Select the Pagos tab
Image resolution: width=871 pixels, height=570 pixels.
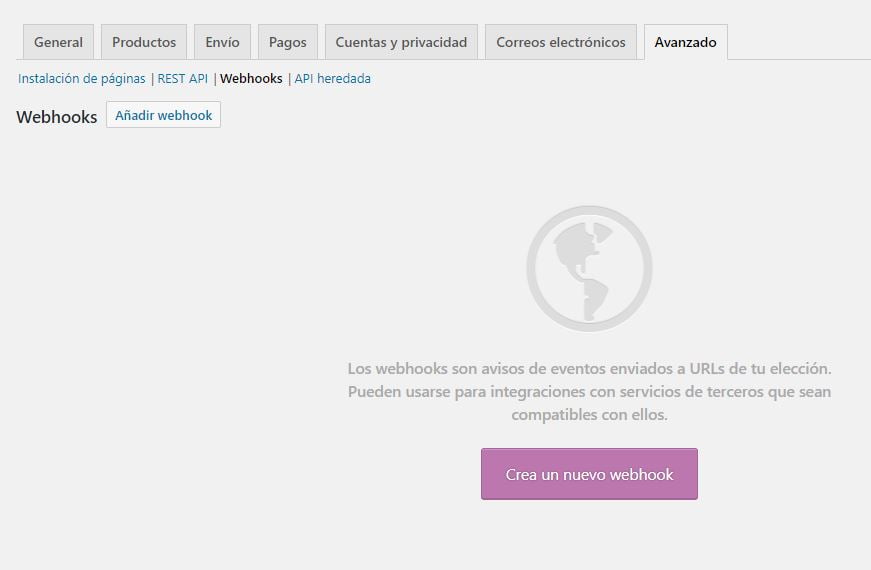click(x=288, y=42)
